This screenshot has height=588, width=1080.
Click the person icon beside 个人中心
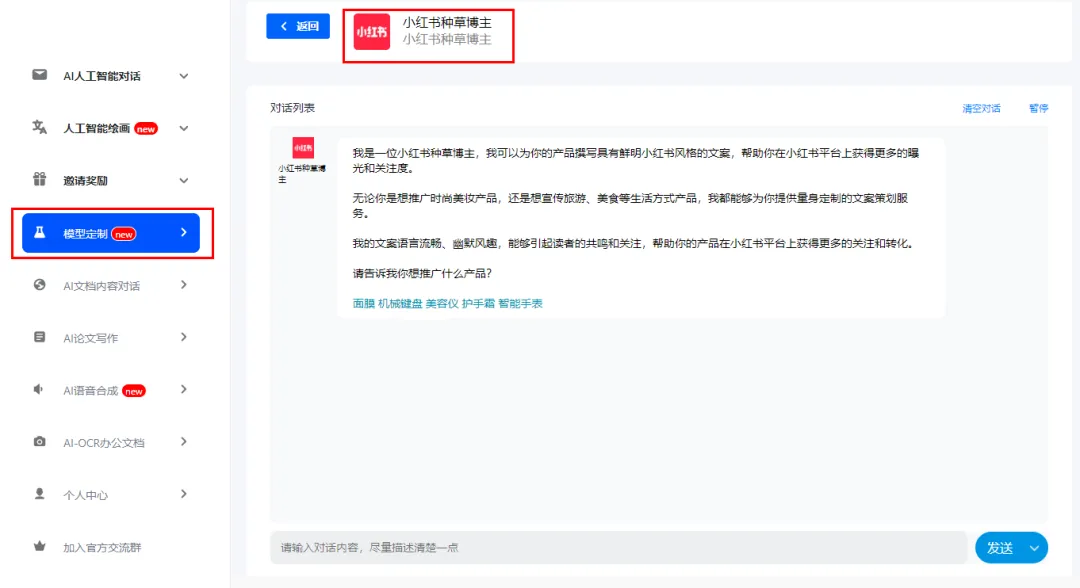point(40,494)
